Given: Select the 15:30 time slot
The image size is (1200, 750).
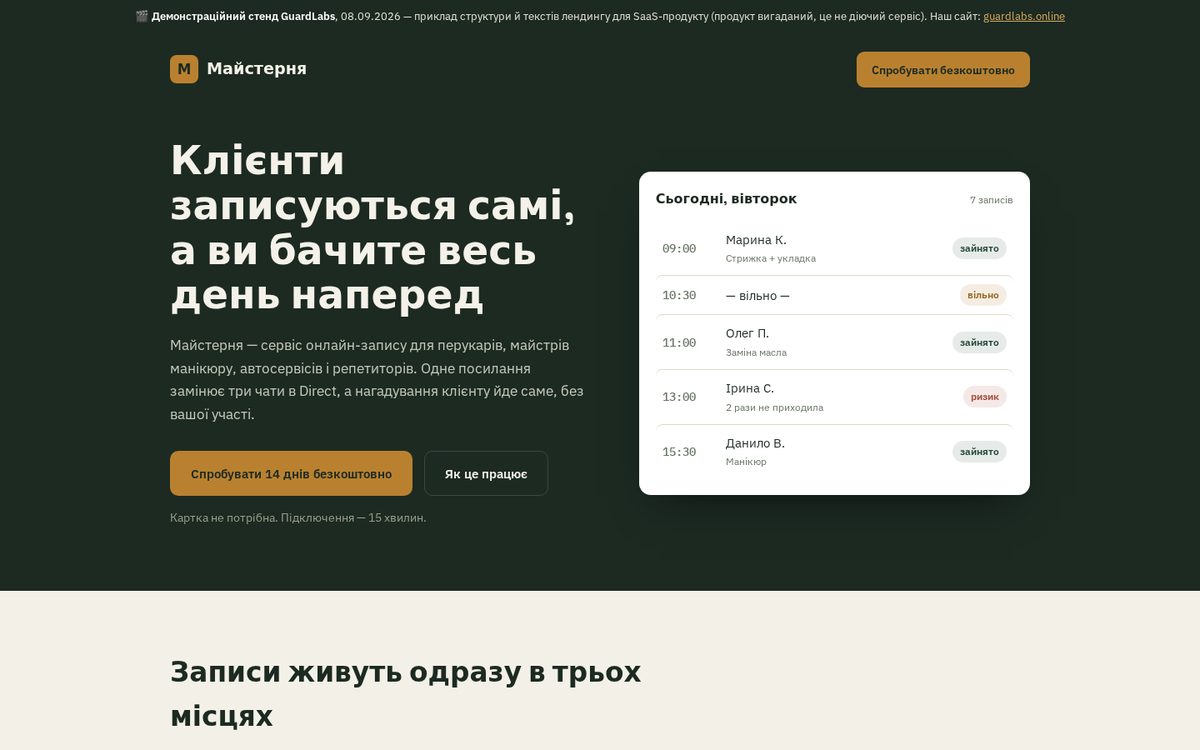Looking at the screenshot, I should pos(679,452).
